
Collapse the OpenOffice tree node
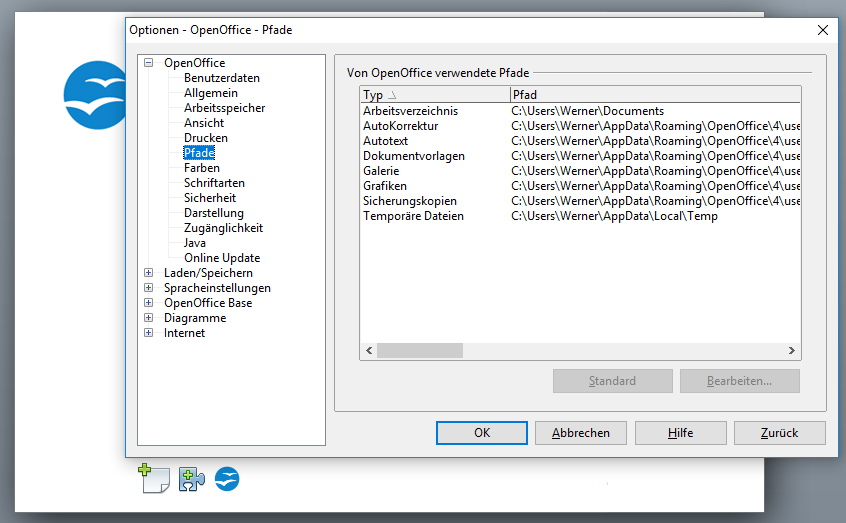pyautogui.click(x=149, y=63)
